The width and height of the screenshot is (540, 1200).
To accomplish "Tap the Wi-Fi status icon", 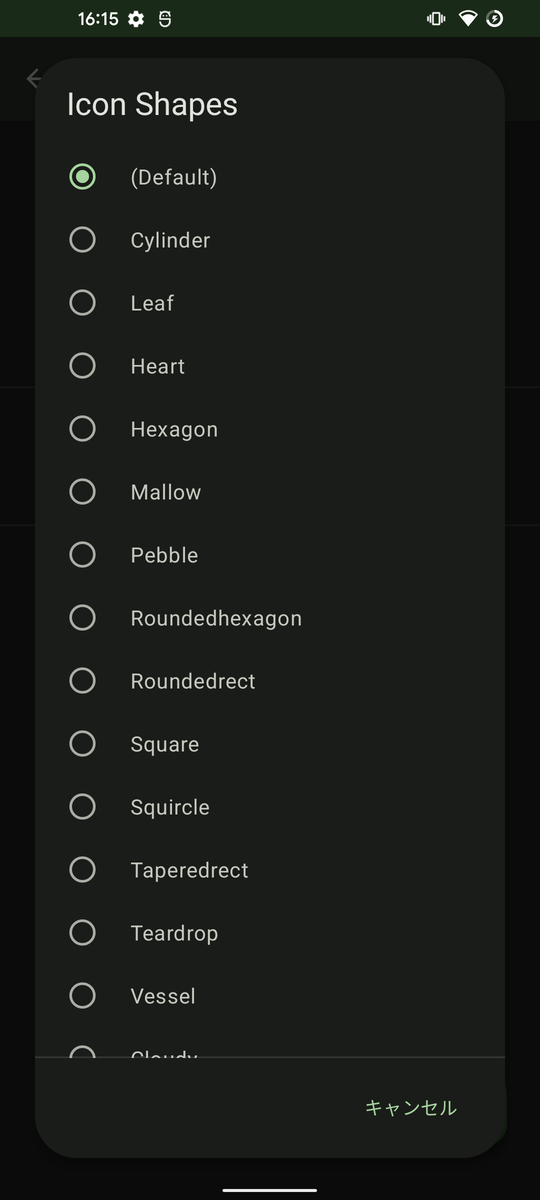I will 468,19.
